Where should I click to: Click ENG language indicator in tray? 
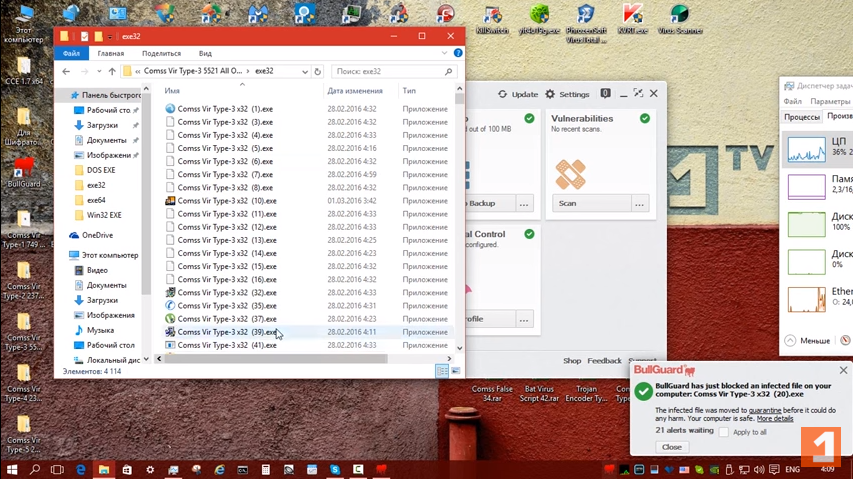(793, 469)
